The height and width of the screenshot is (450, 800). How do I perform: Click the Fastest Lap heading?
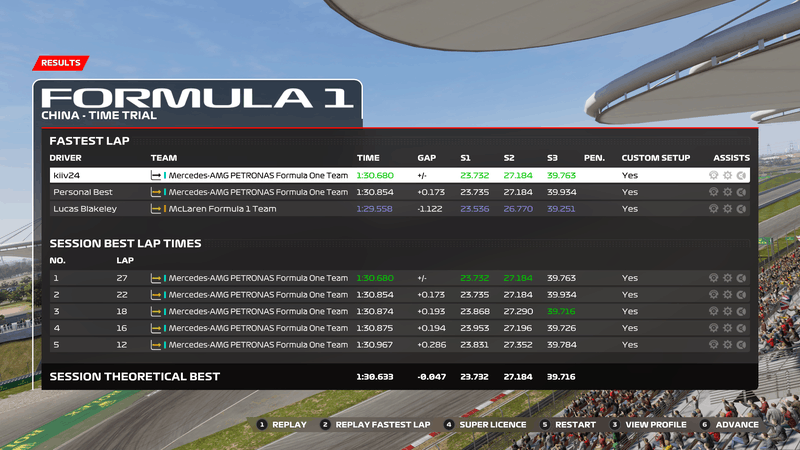tap(89, 141)
